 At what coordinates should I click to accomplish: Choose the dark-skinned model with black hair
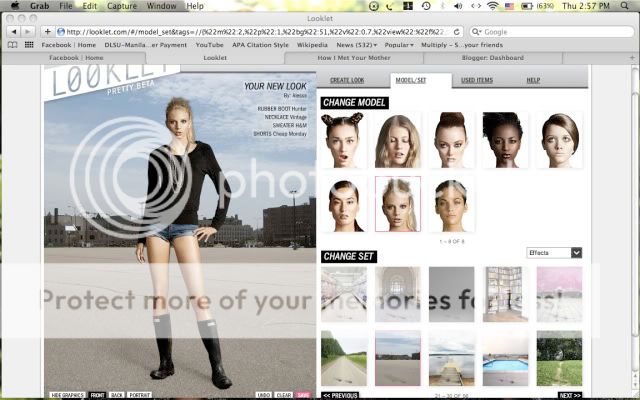[505, 140]
